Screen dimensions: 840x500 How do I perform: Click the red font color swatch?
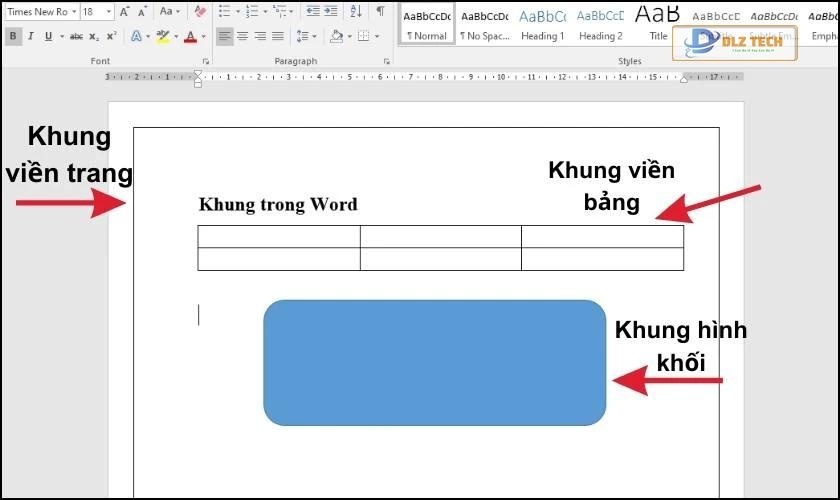click(x=189, y=37)
